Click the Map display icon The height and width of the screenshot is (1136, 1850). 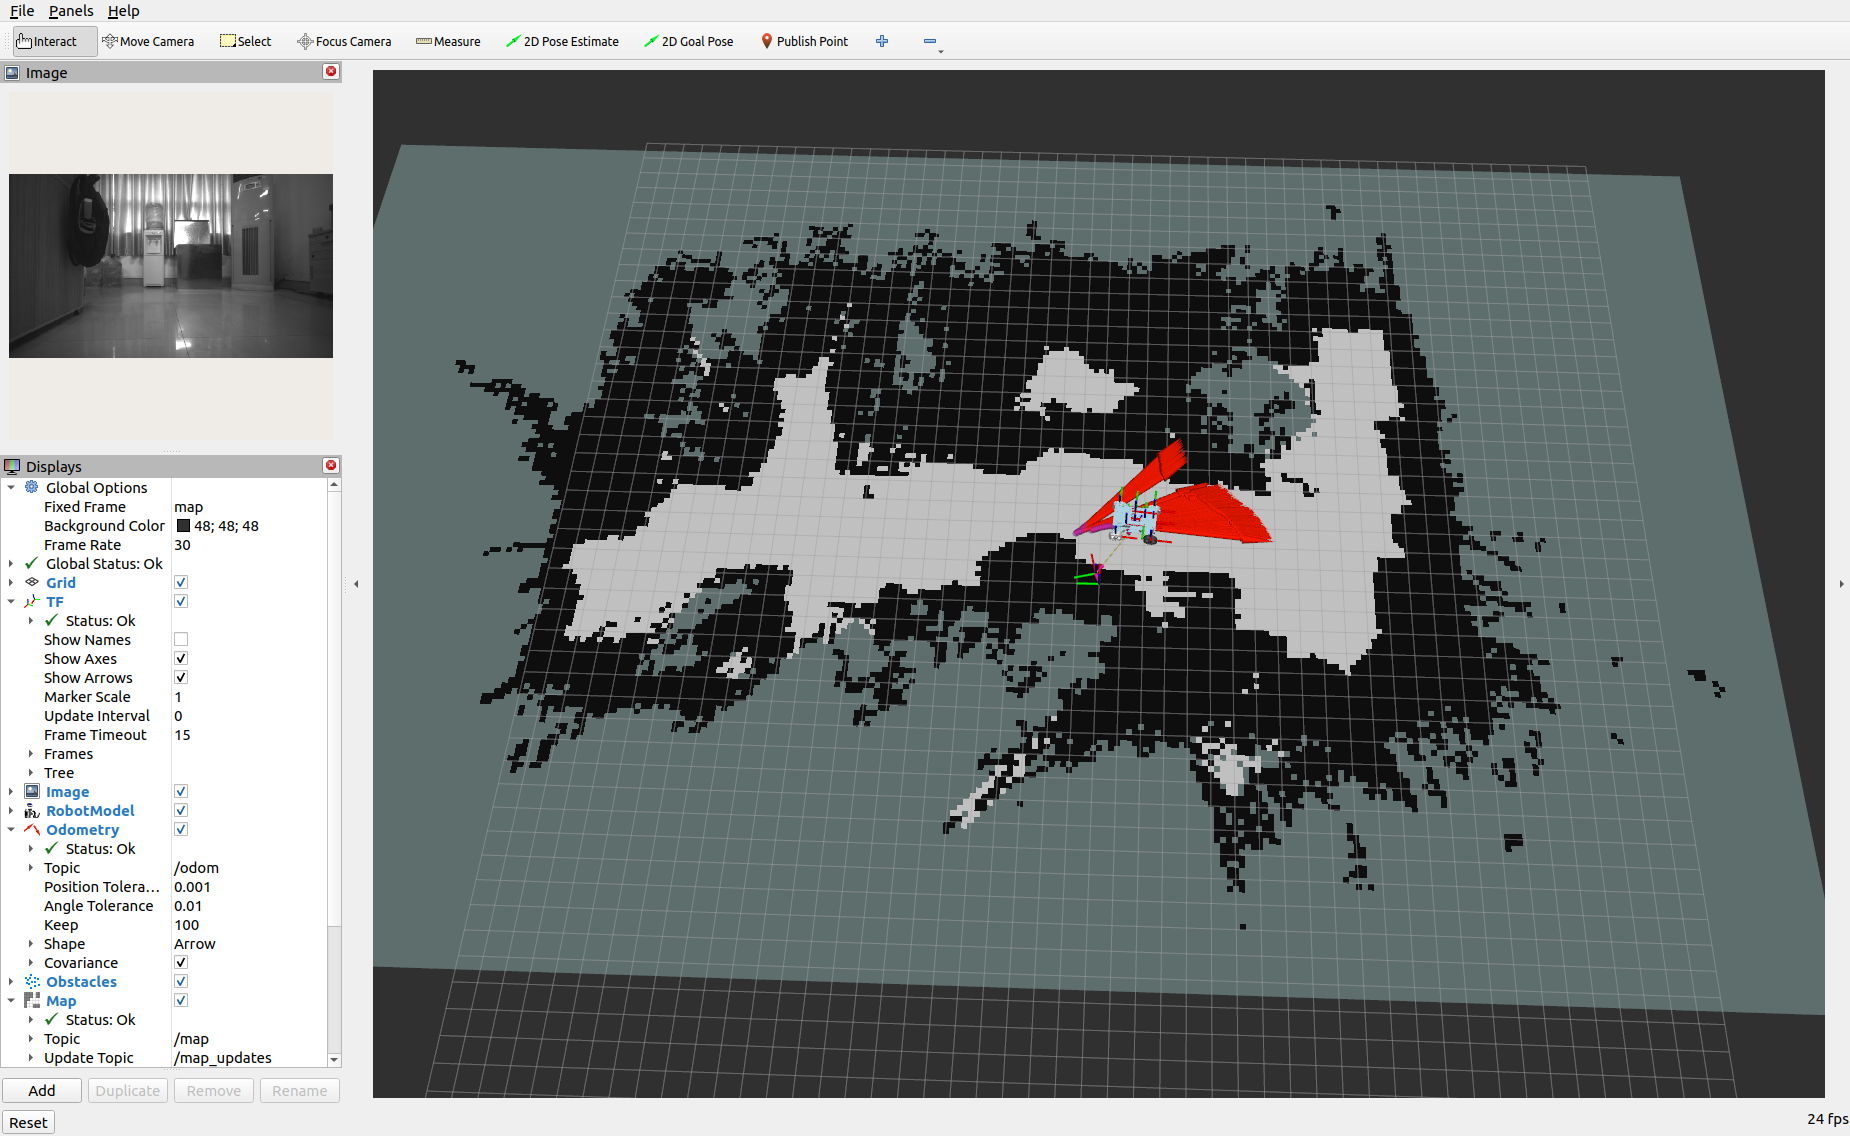[x=32, y=1001]
